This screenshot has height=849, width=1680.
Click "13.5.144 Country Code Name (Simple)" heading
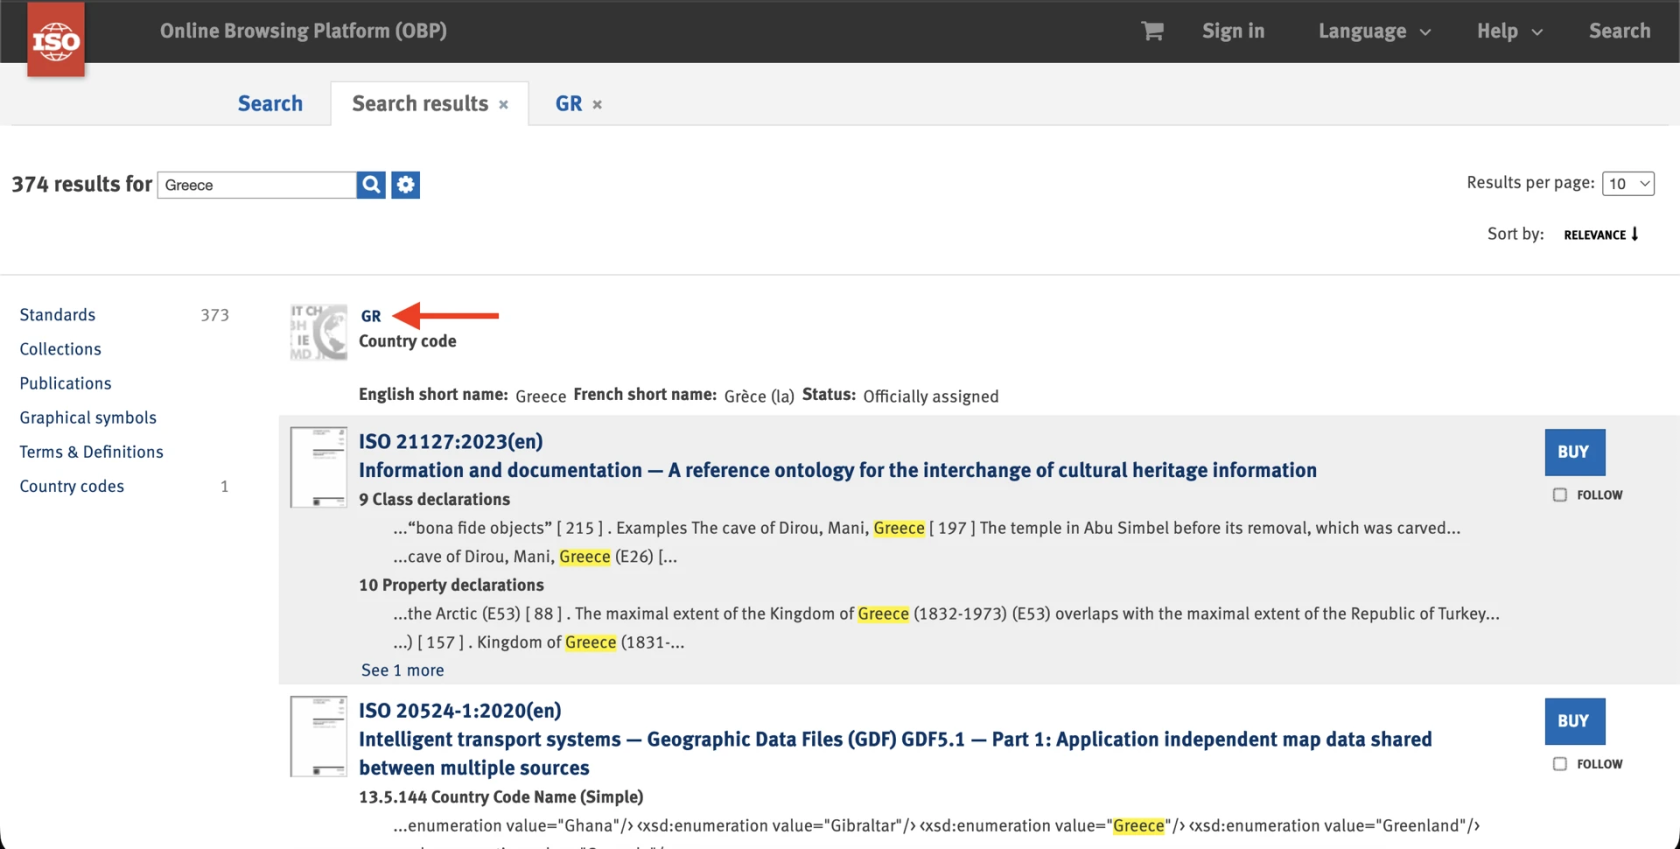coord(501,797)
